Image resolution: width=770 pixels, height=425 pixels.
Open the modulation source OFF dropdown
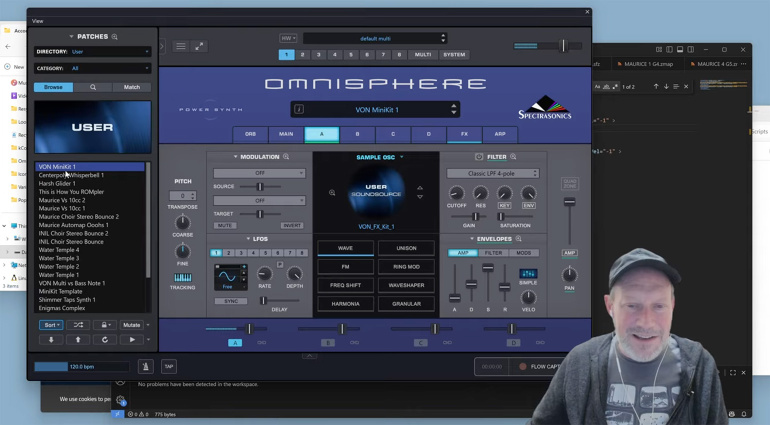pos(259,173)
